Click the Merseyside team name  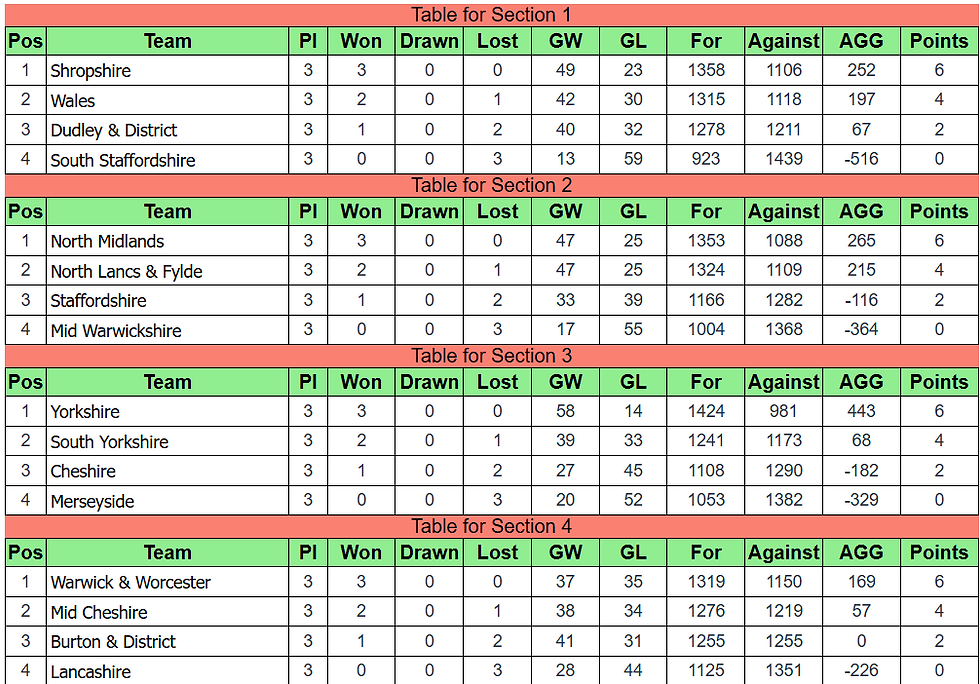click(x=92, y=501)
